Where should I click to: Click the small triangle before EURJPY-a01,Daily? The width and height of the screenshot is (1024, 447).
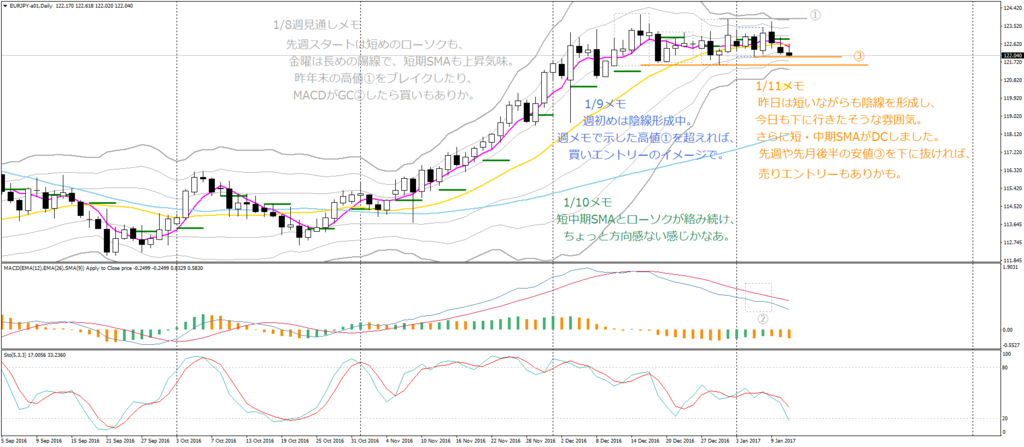pos(4,5)
